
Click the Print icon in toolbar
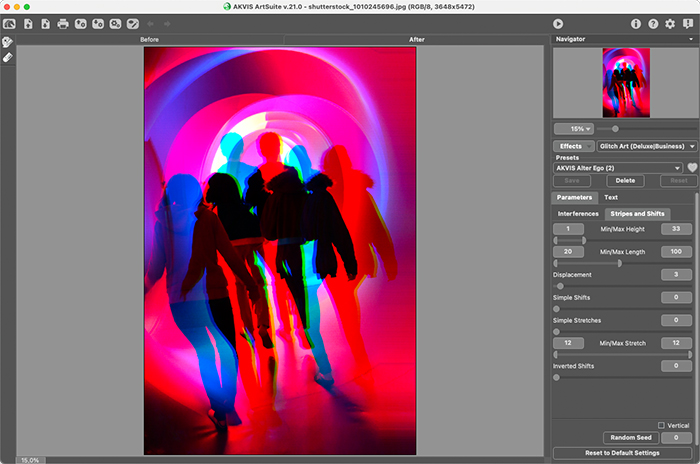(63, 23)
